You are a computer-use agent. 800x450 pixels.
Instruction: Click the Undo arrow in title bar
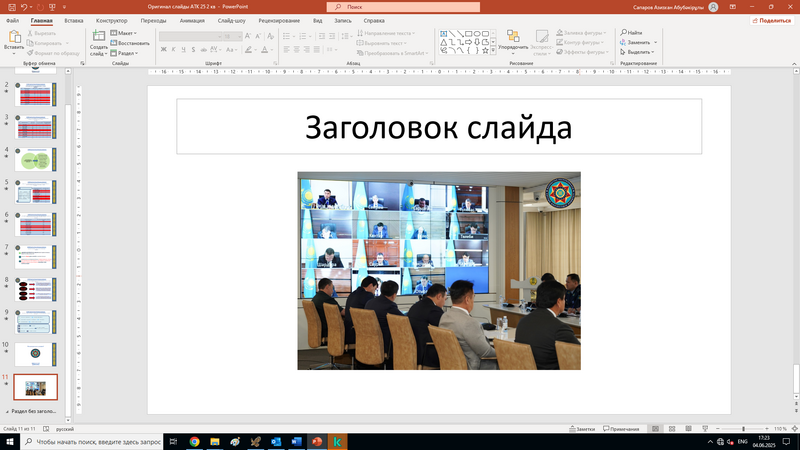(22, 6)
